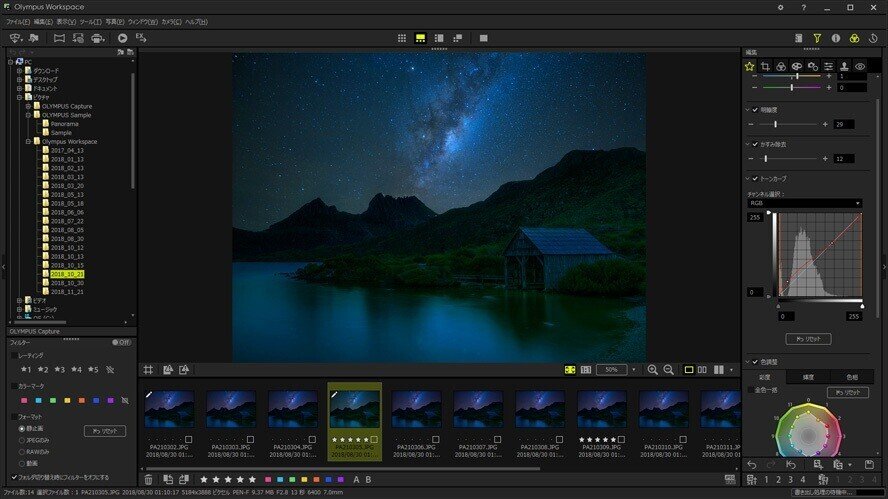This screenshot has height=499, width=888.
Task: Click the undo arrow in edit panel
Action: (x=752, y=465)
